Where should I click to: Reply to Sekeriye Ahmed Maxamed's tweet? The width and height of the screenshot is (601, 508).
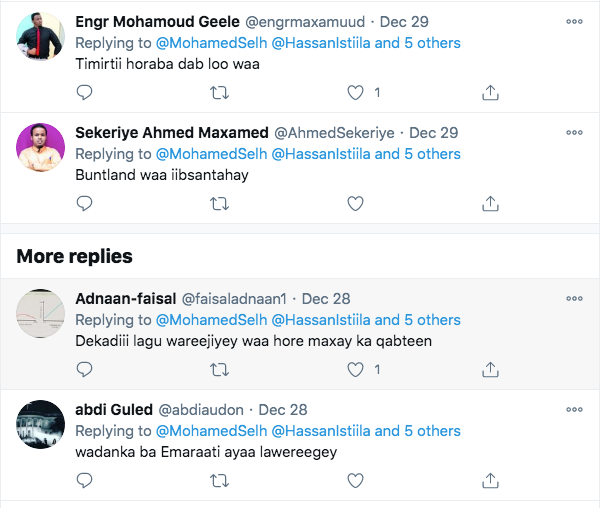point(85,203)
